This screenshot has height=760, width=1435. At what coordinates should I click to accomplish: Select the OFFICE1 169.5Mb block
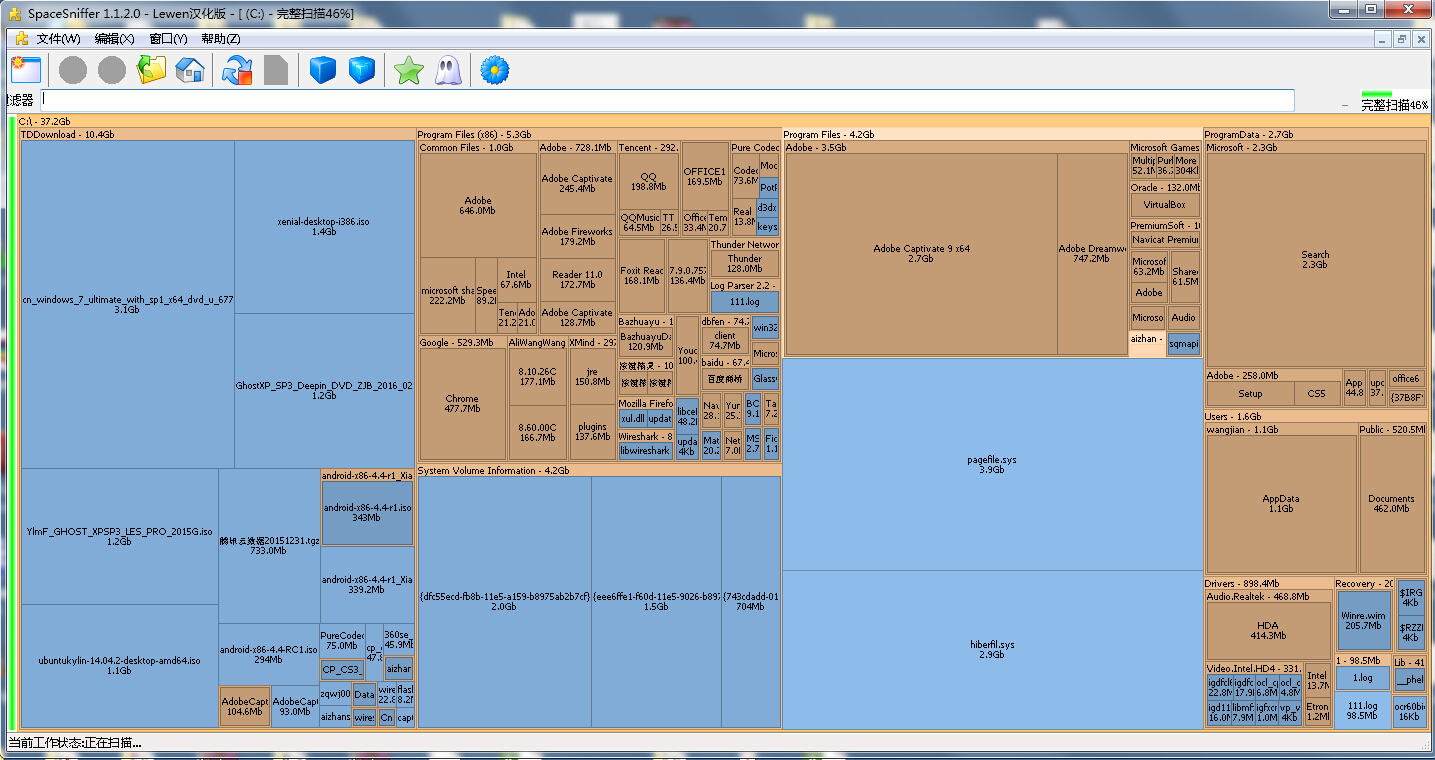[x=704, y=176]
